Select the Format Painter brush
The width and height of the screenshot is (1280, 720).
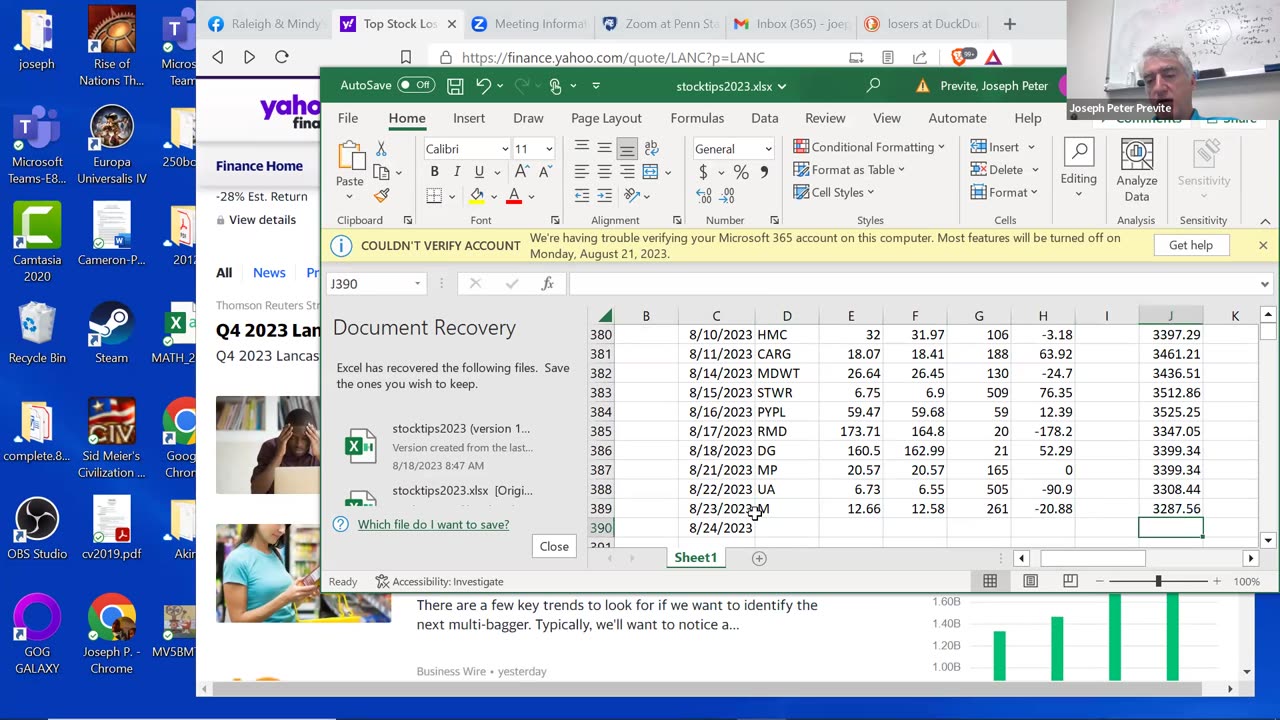pyautogui.click(x=381, y=195)
